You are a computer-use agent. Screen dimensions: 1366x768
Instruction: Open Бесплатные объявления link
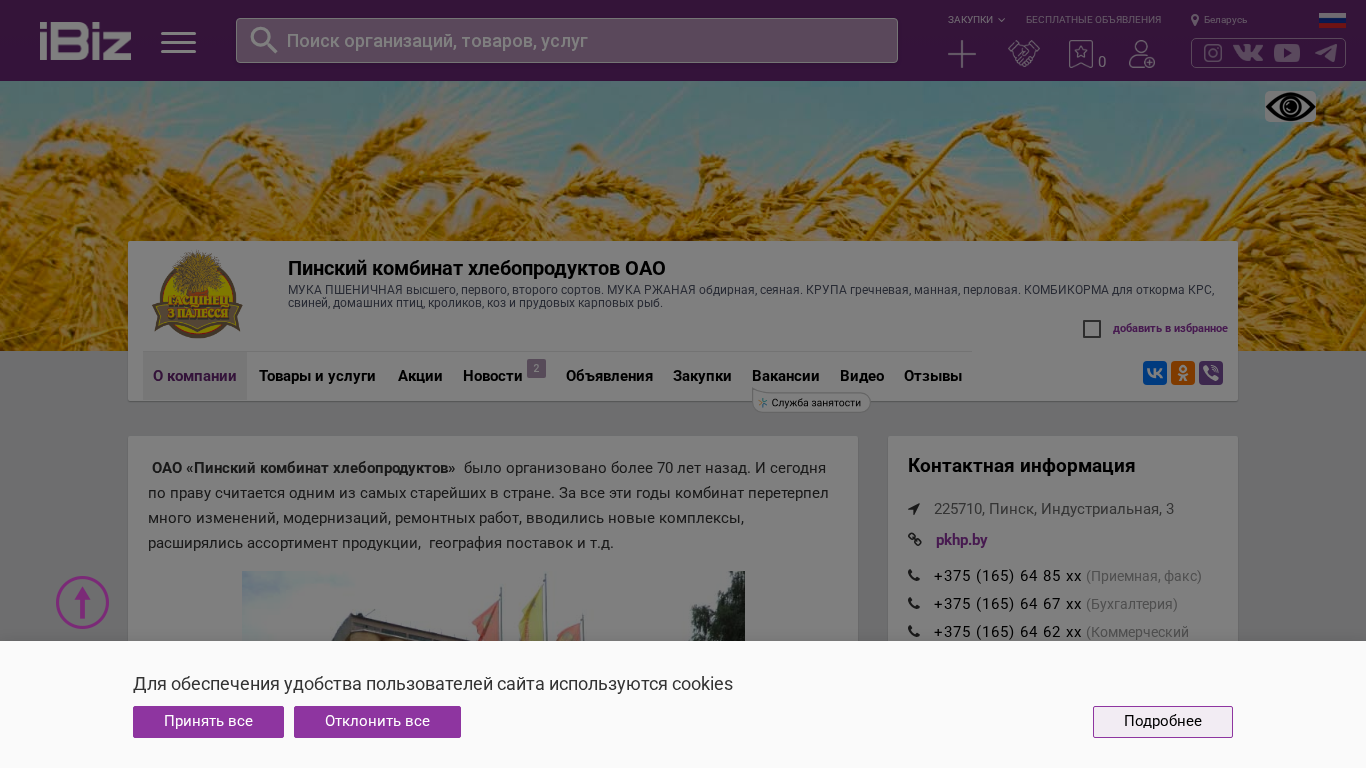point(1093,20)
